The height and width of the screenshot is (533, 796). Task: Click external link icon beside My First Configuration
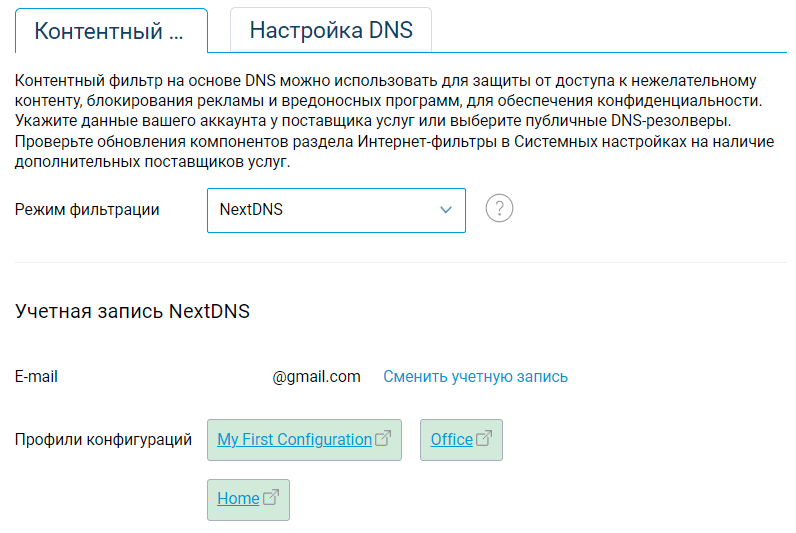[383, 439]
